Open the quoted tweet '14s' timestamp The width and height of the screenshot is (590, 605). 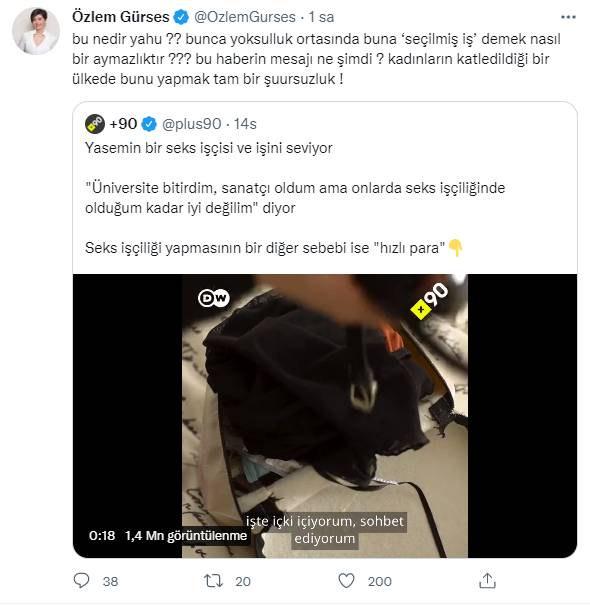tap(245, 124)
